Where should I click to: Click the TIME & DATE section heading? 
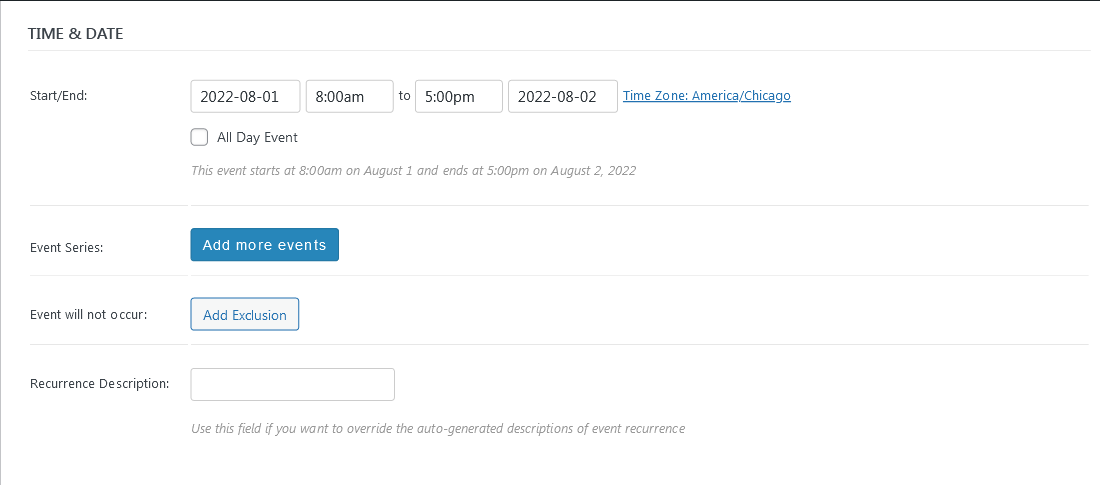(76, 33)
